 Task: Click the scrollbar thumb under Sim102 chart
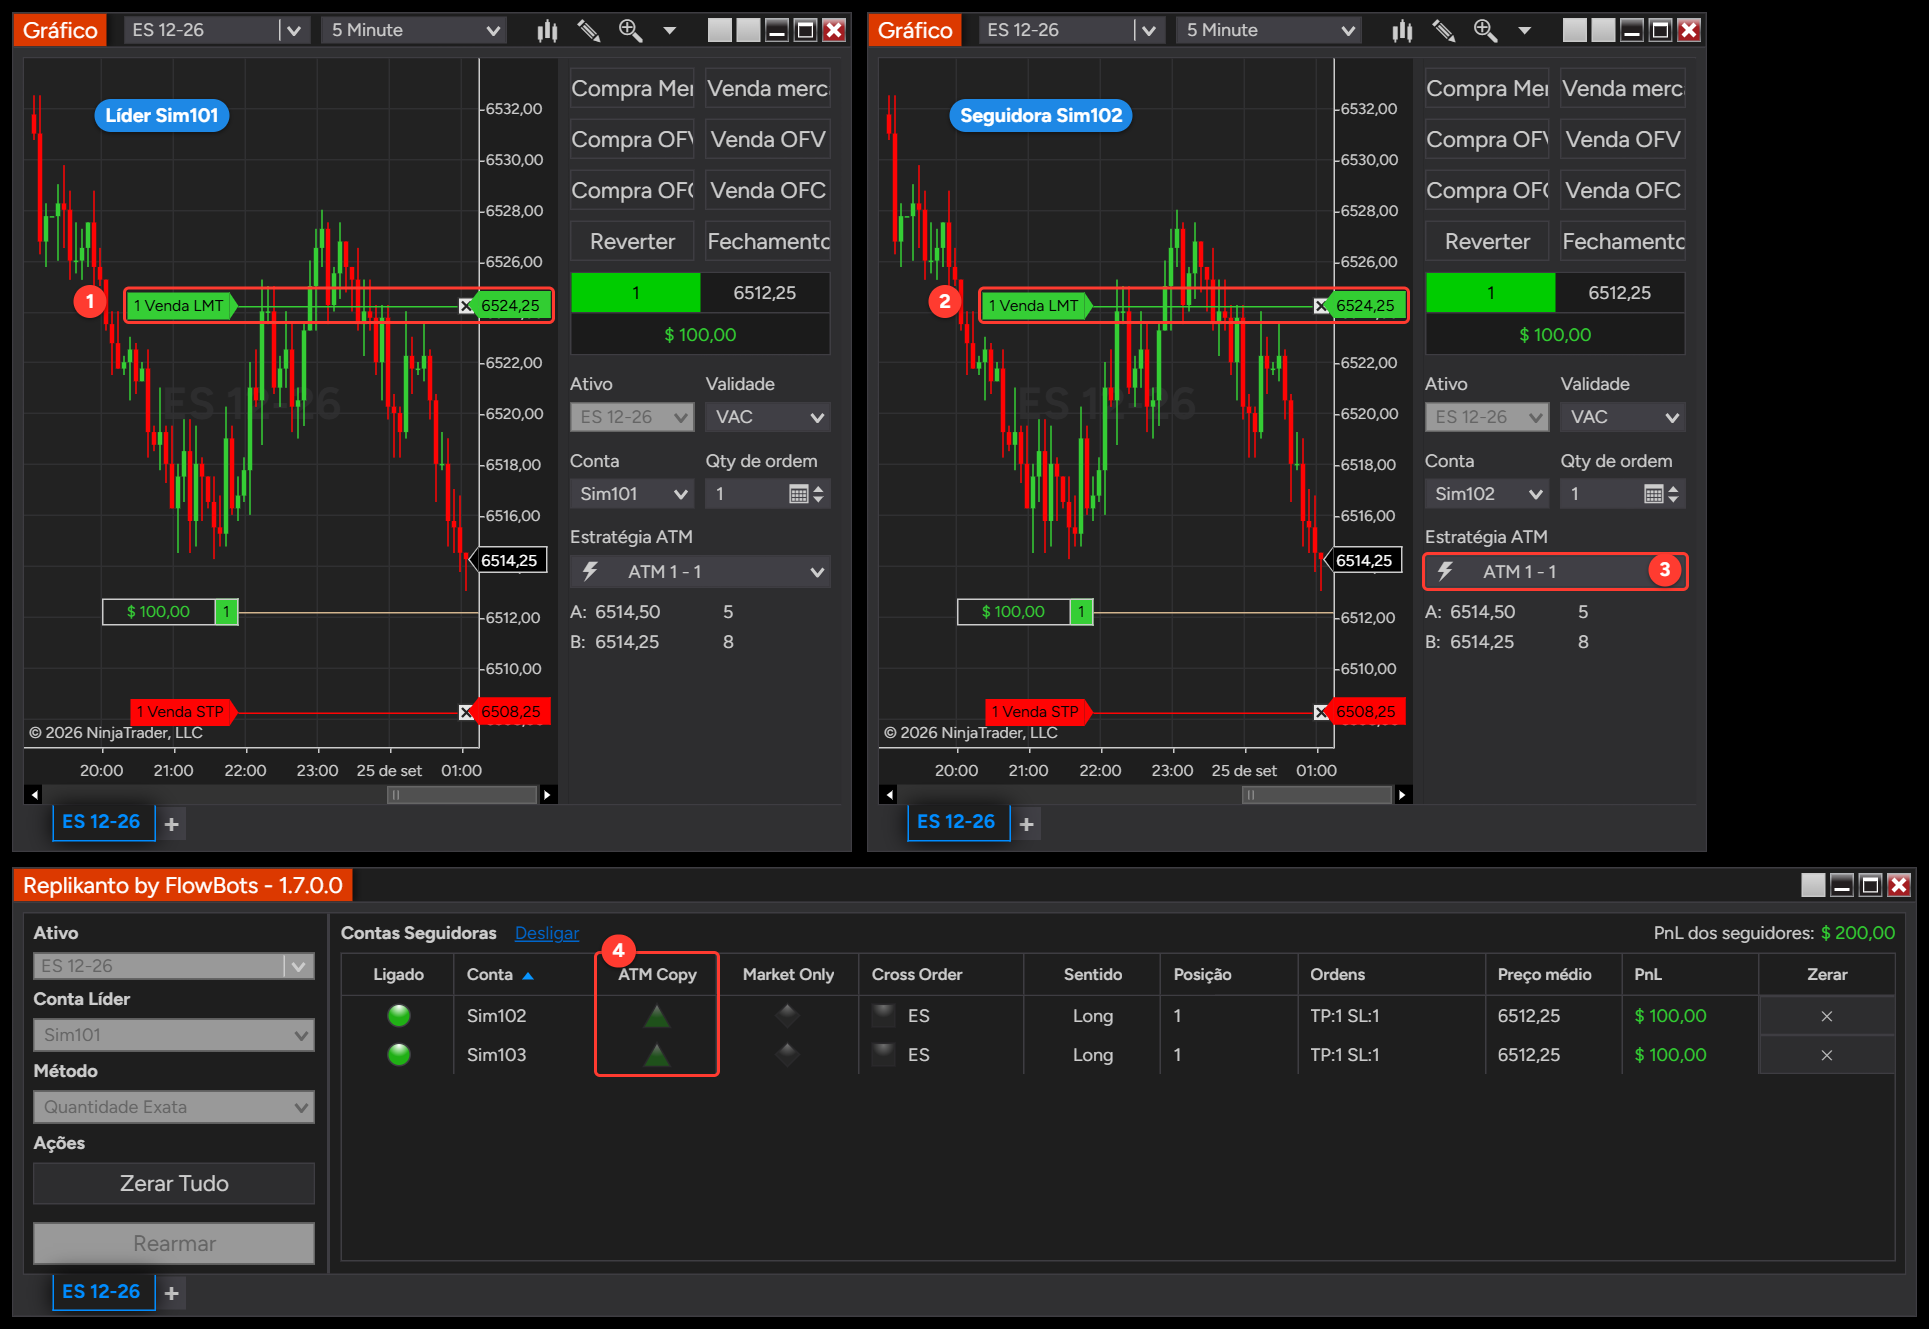click(1317, 795)
